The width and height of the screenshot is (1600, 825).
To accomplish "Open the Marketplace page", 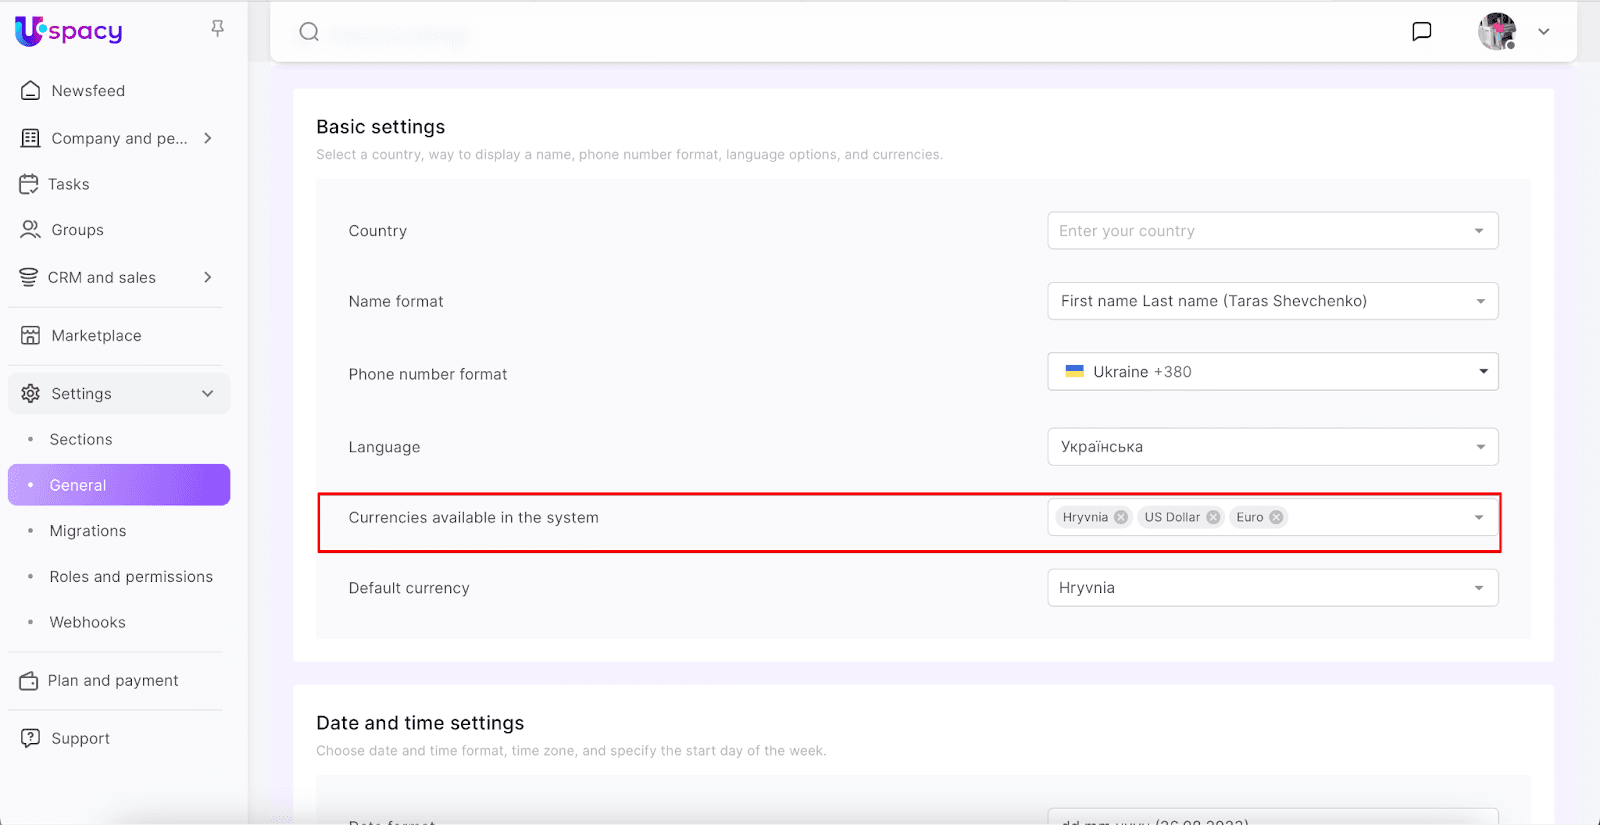I will 96,336.
